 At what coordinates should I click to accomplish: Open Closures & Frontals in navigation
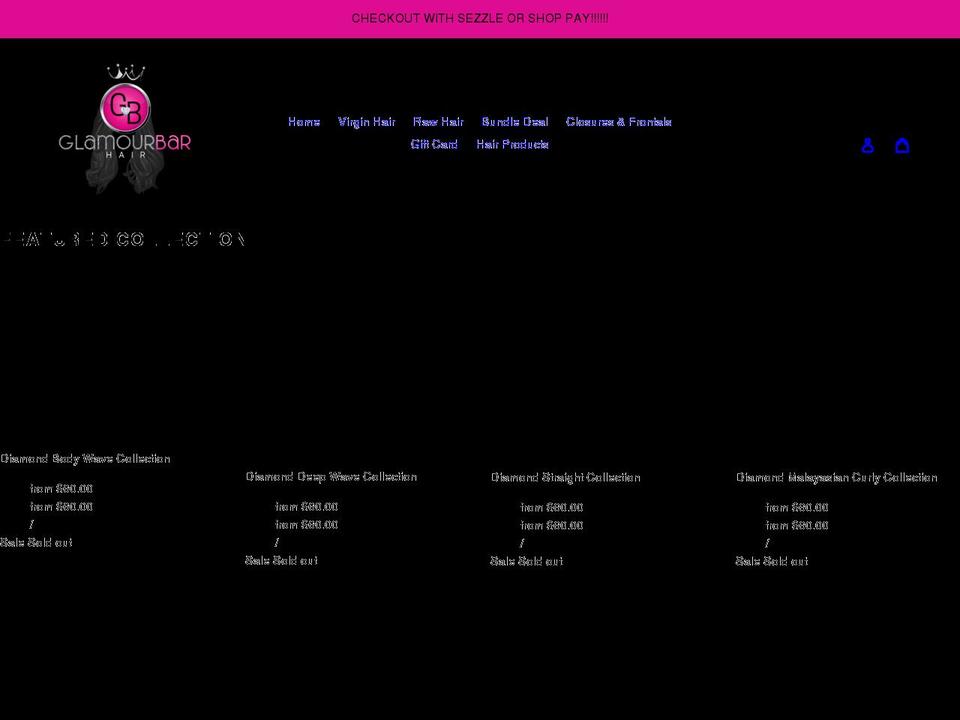[x=619, y=122]
